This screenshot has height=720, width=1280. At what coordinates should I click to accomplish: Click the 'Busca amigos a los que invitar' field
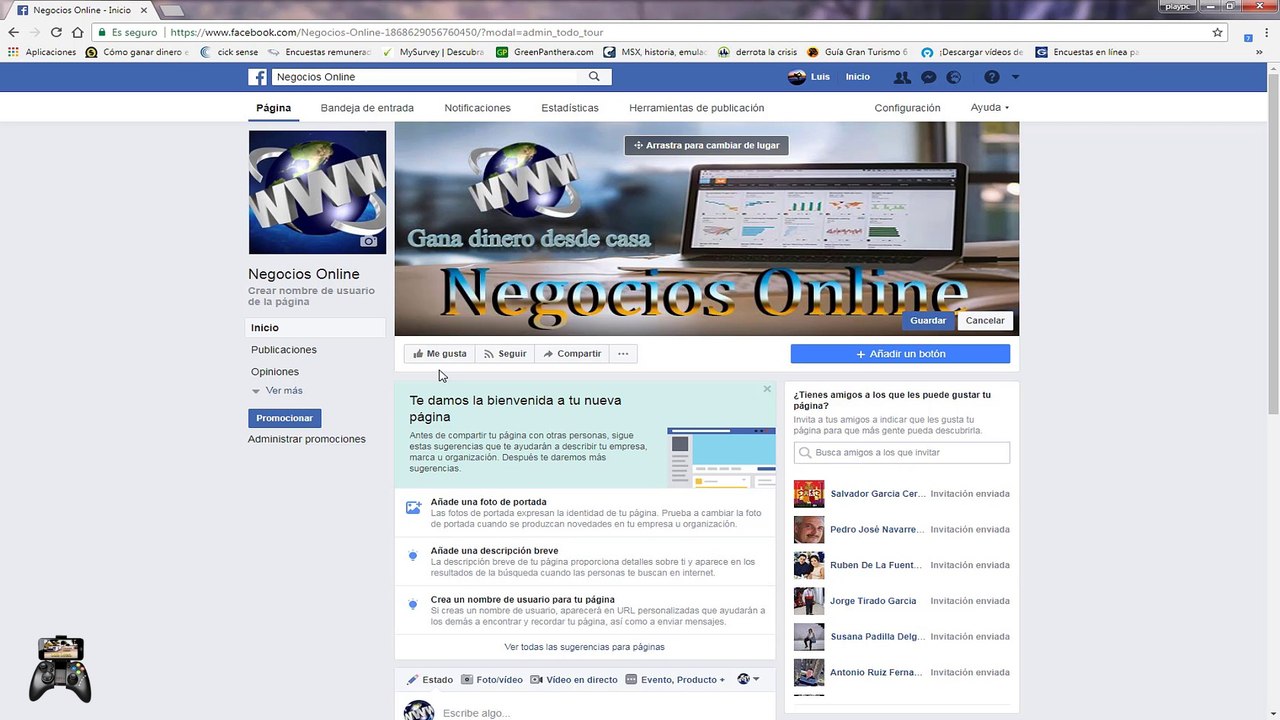(x=902, y=453)
